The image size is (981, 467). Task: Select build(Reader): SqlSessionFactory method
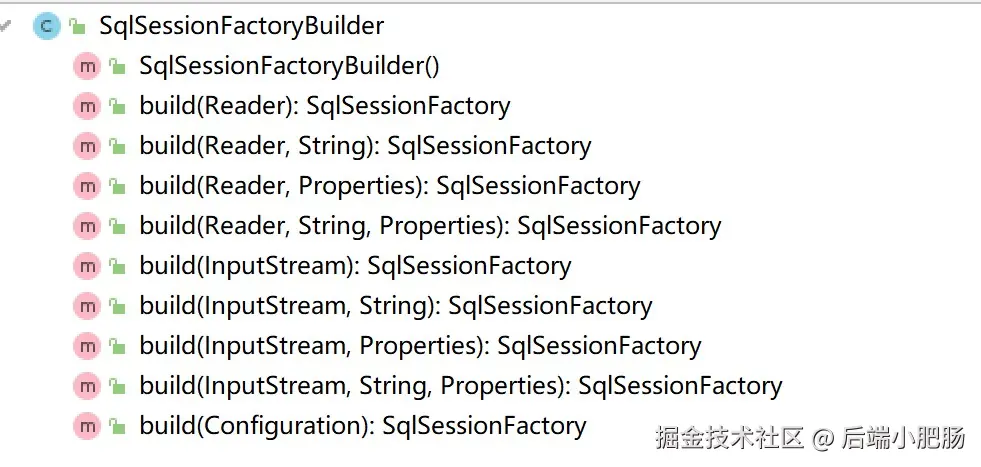tap(324, 106)
